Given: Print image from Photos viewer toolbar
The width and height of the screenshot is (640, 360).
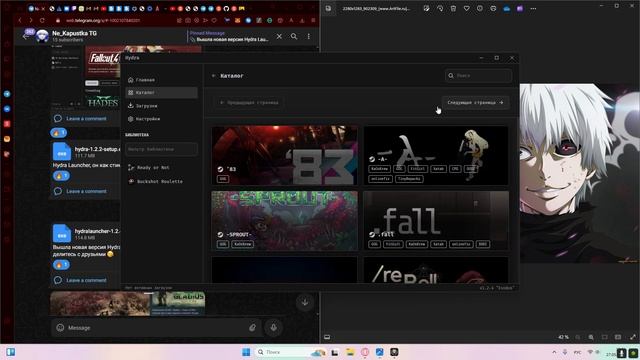Looking at the screenshot, I should tap(493, 8).
